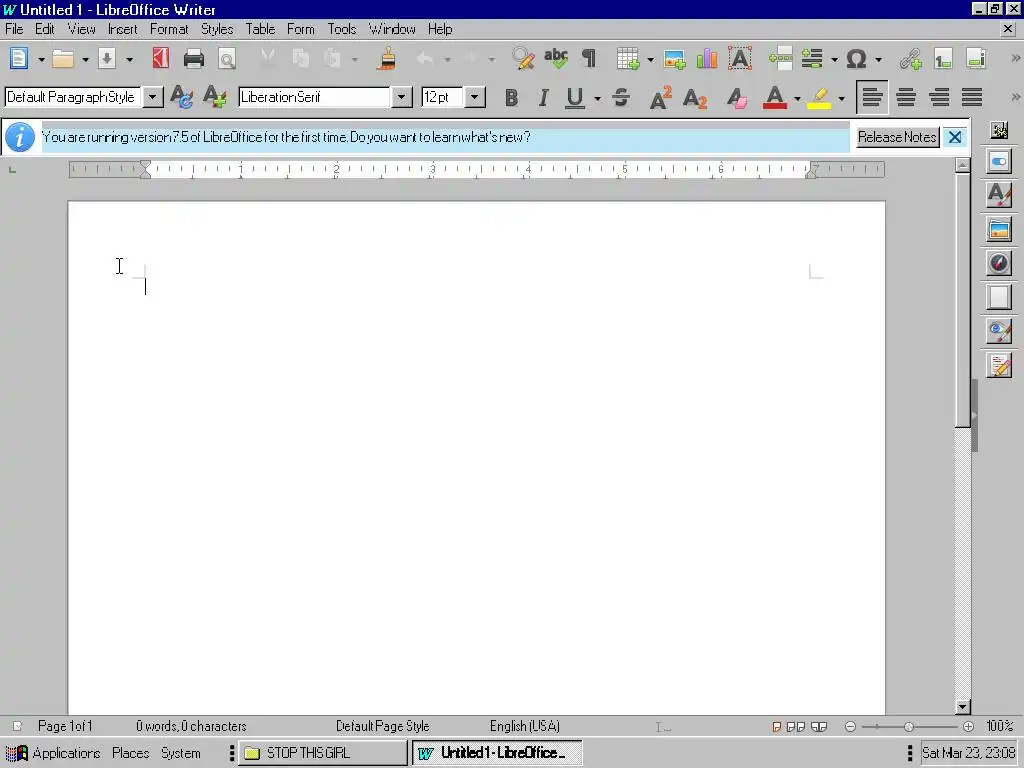
Task: Open the file Open folder icon
Action: [63, 59]
